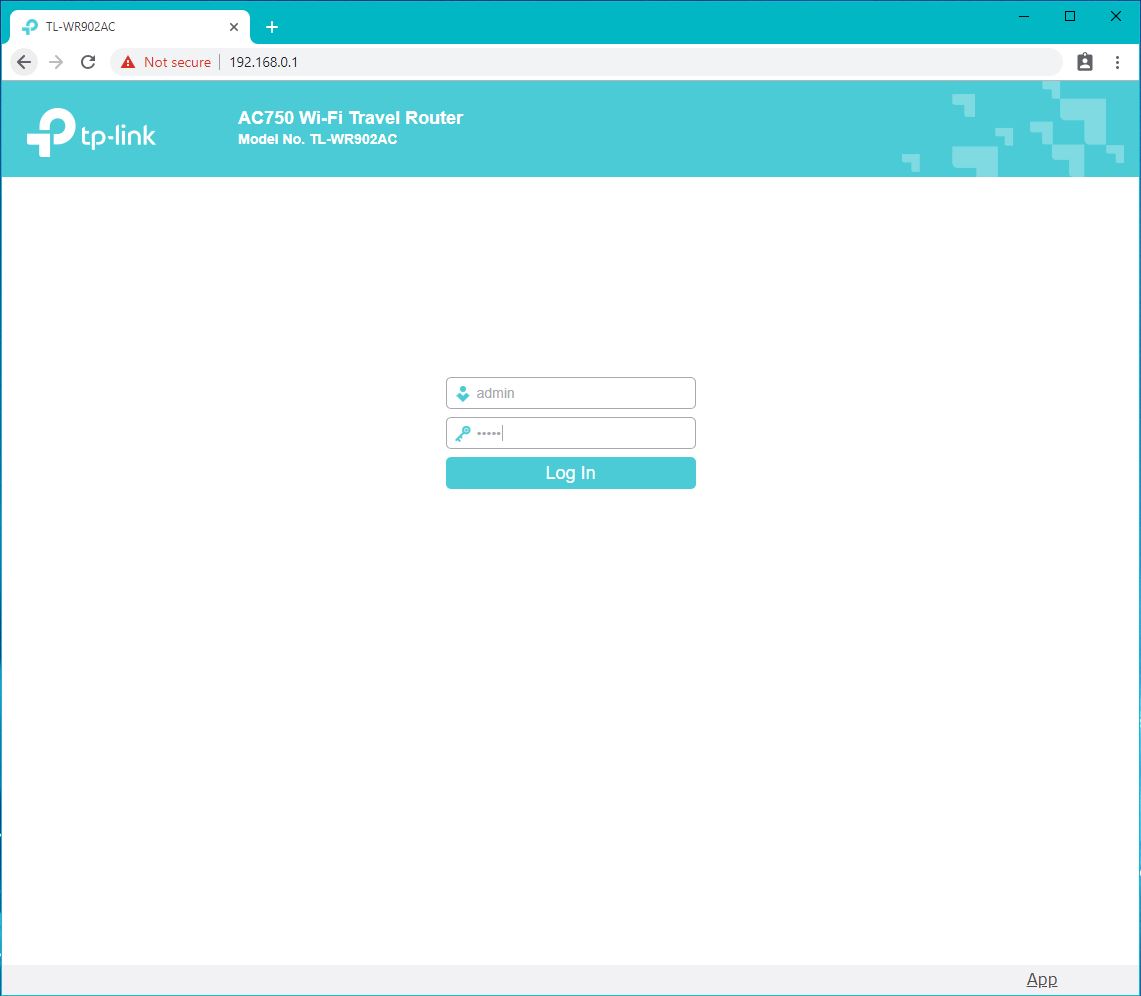
Task: Open a new browser tab
Action: [272, 28]
